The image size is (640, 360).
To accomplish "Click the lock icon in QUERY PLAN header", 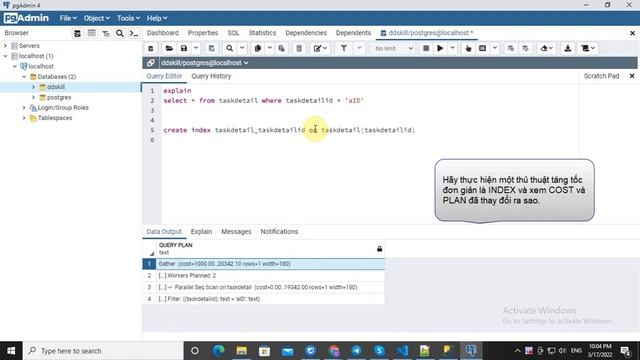I will pyautogui.click(x=379, y=249).
